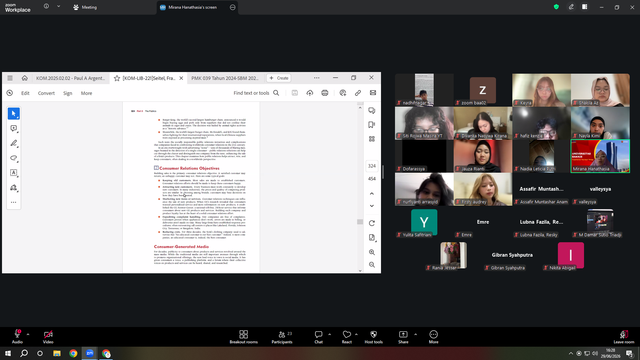Click the Share screen button
Viewport: 640px width, 360px height.
click(x=403, y=337)
